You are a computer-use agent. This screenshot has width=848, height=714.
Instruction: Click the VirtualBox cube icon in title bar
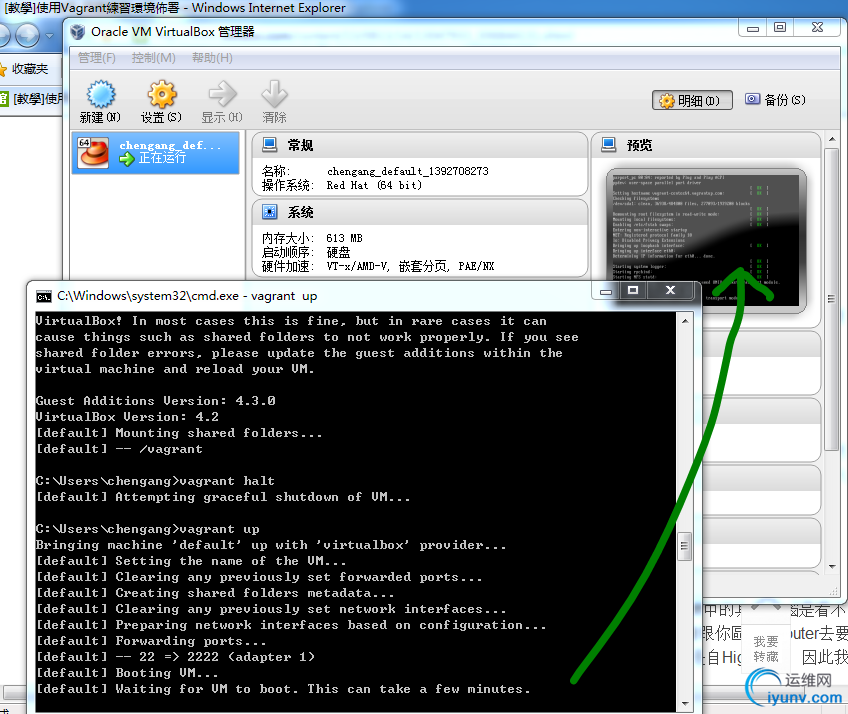78,32
